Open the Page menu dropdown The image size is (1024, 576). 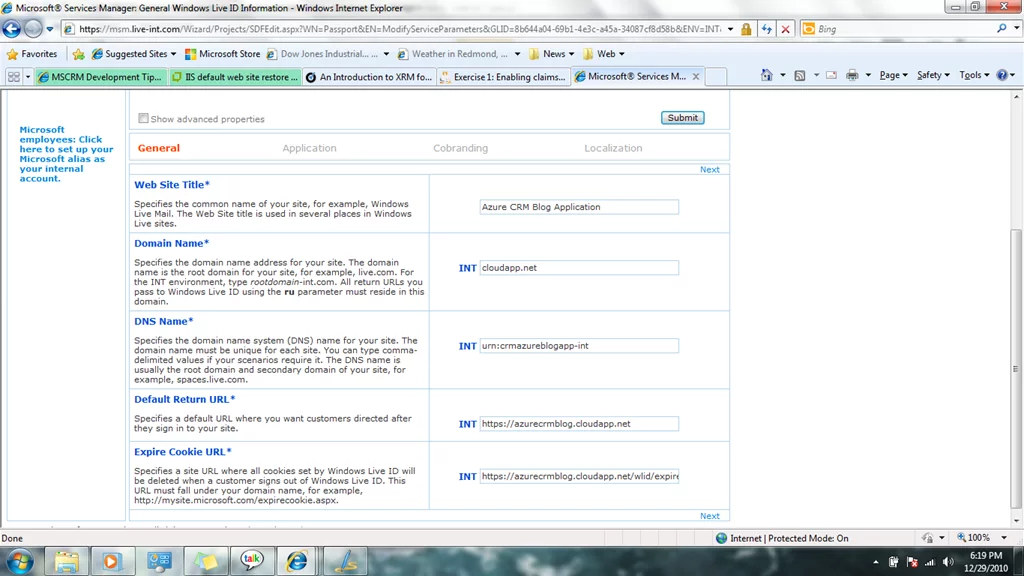[893, 75]
